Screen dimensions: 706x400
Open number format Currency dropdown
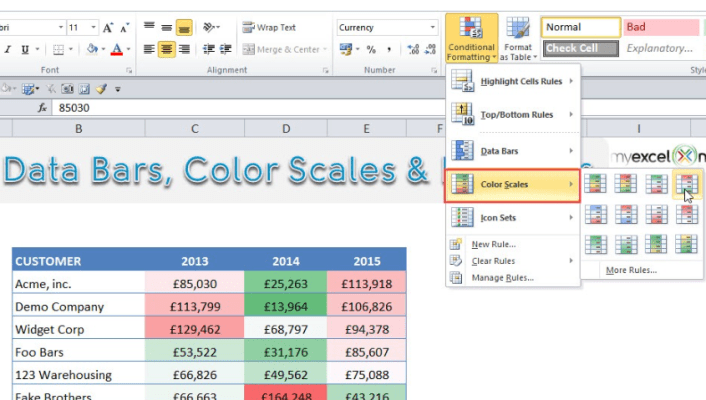432,27
